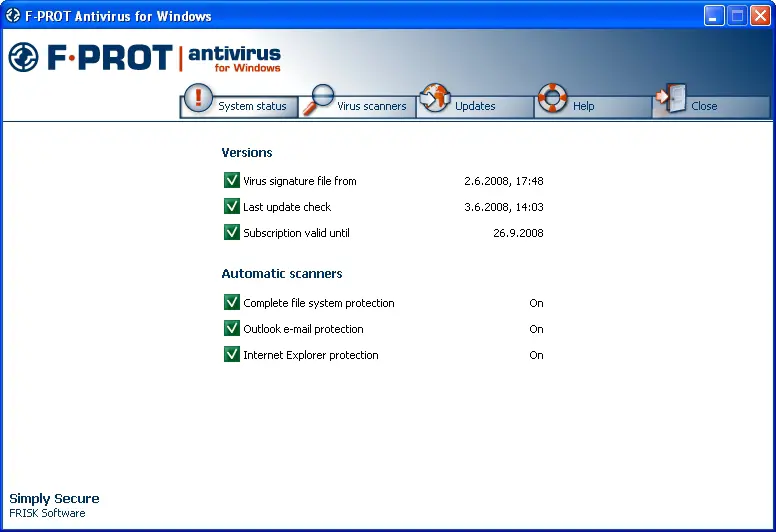Click On status for Internet Explorer protection
Screen dimensions: 776x532
(536, 355)
